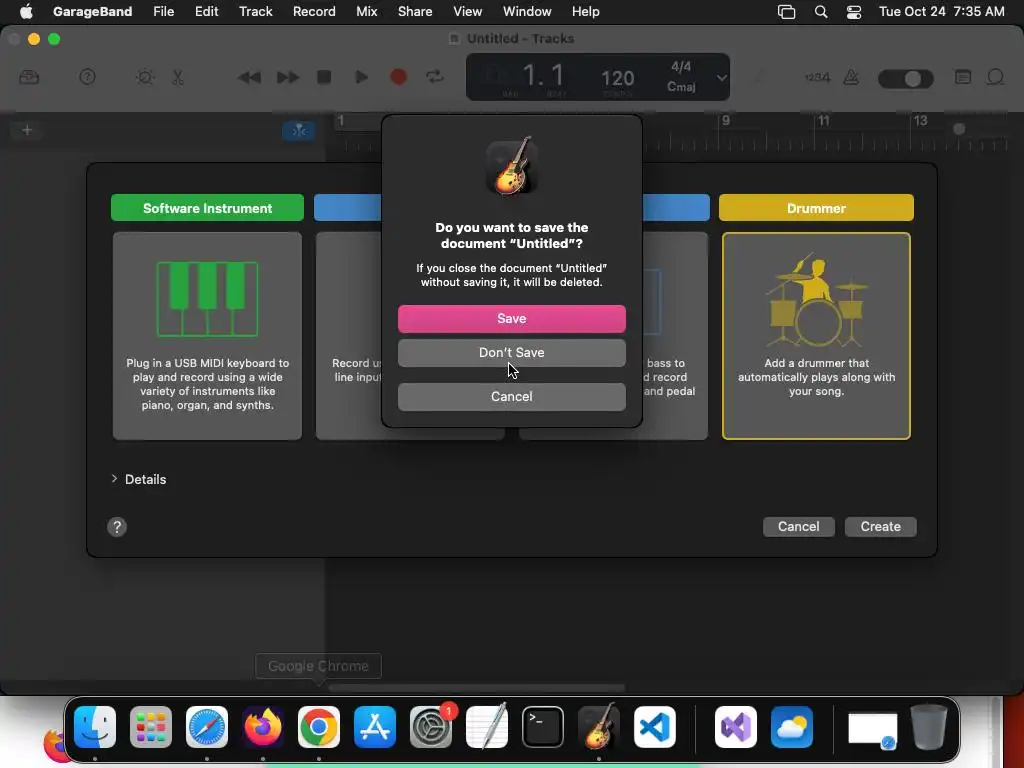Click the plus add track button
Viewport: 1024px width, 768px height.
(27, 130)
